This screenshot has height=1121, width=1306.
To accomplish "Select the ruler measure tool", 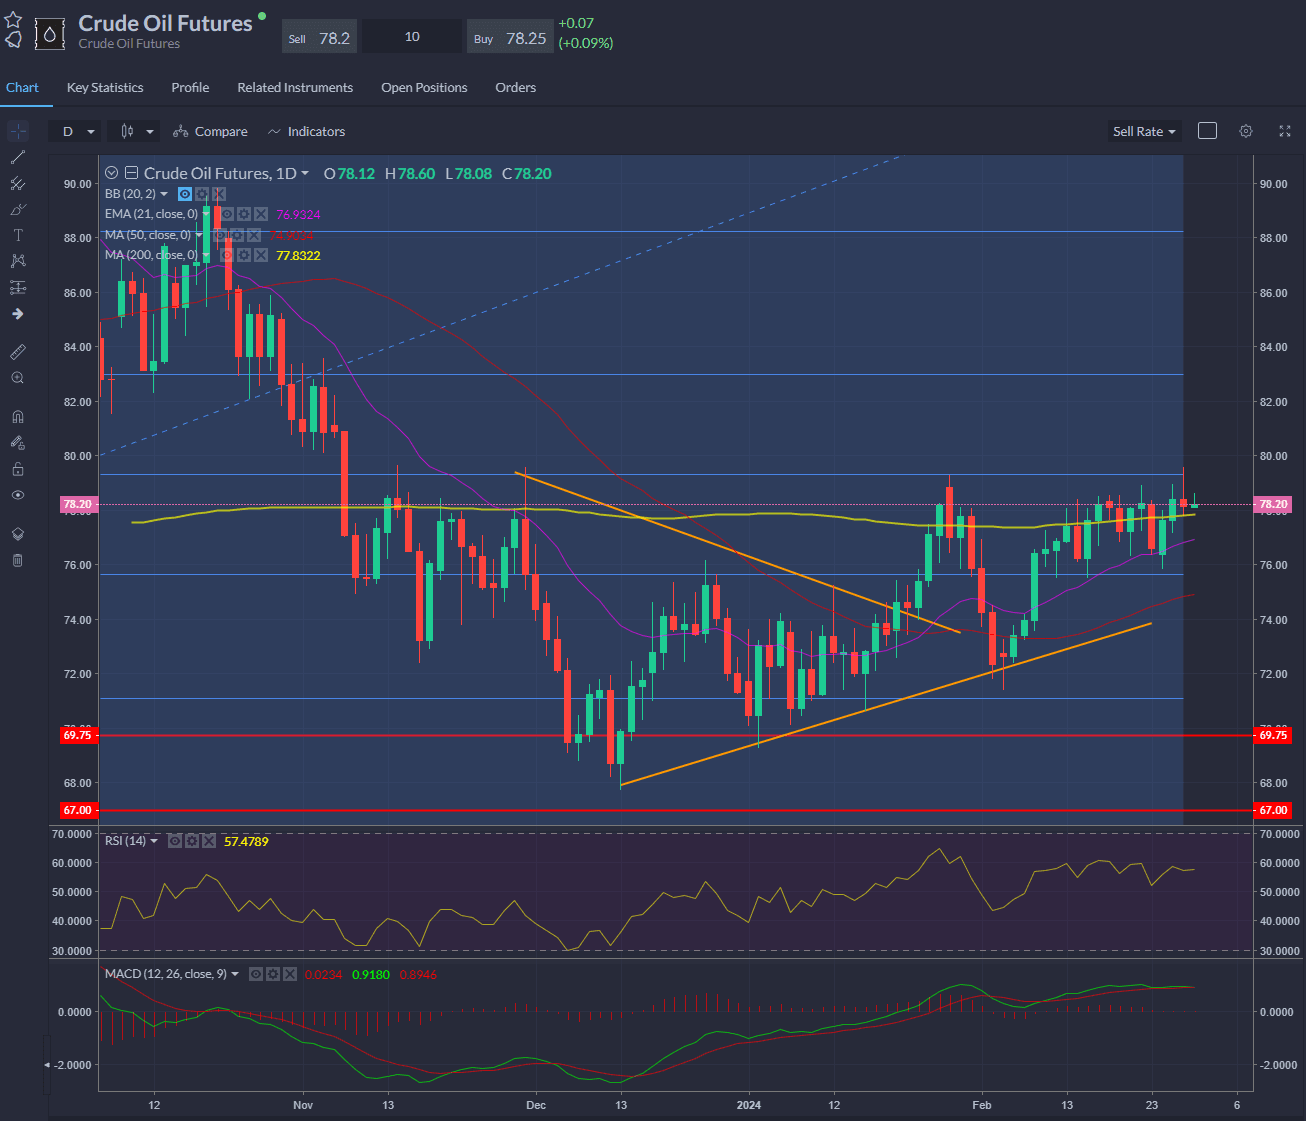I will coord(18,352).
